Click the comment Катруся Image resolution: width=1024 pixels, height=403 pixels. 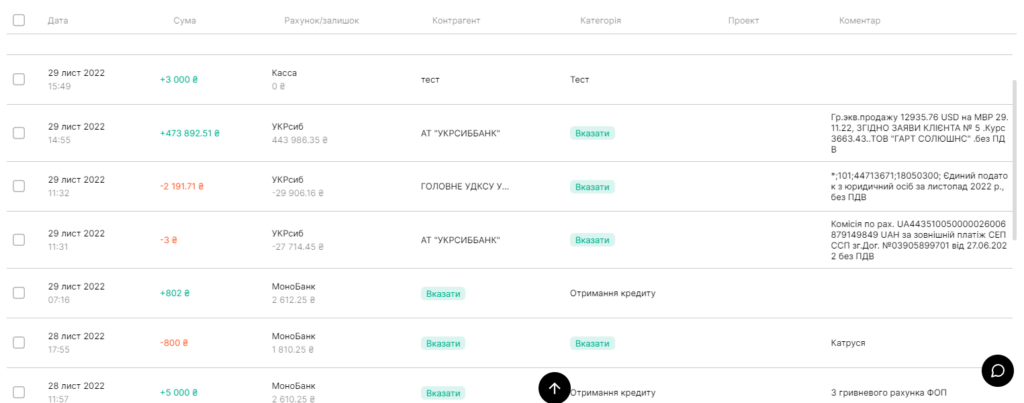click(848, 343)
